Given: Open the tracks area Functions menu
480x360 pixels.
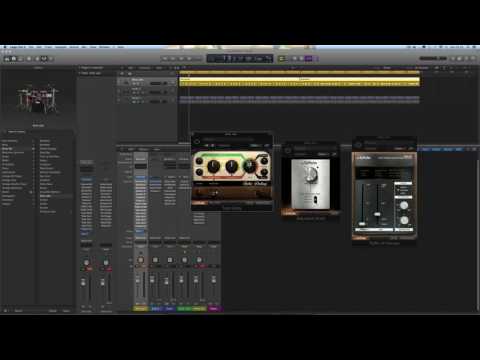Looking at the screenshot, I should click(x=144, y=68).
